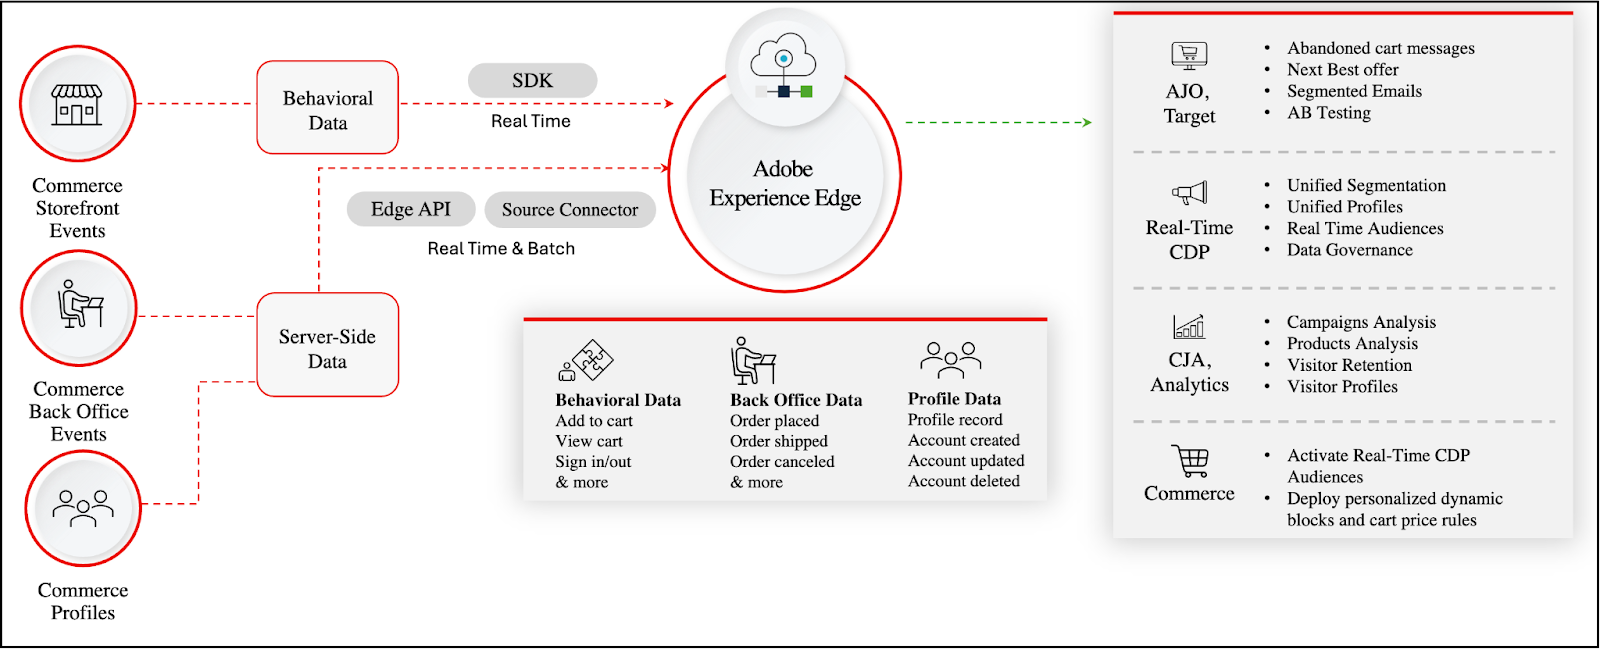
Task: Select the Server-Side Data box
Action: pos(328,345)
